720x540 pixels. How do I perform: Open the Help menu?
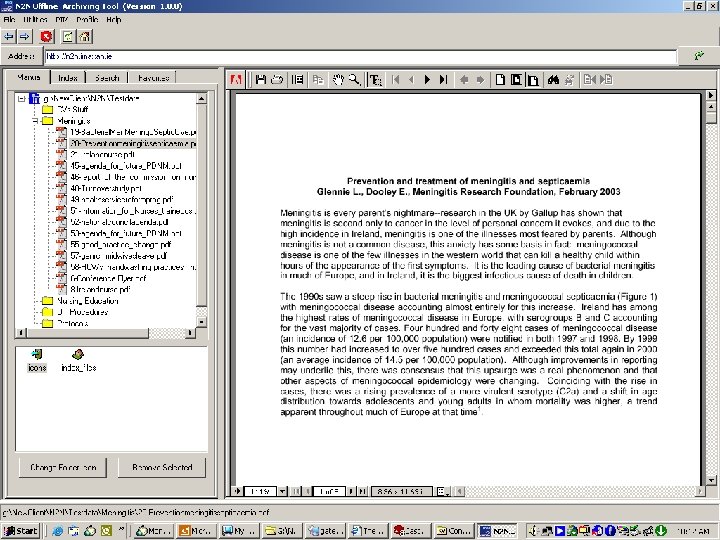point(113,20)
